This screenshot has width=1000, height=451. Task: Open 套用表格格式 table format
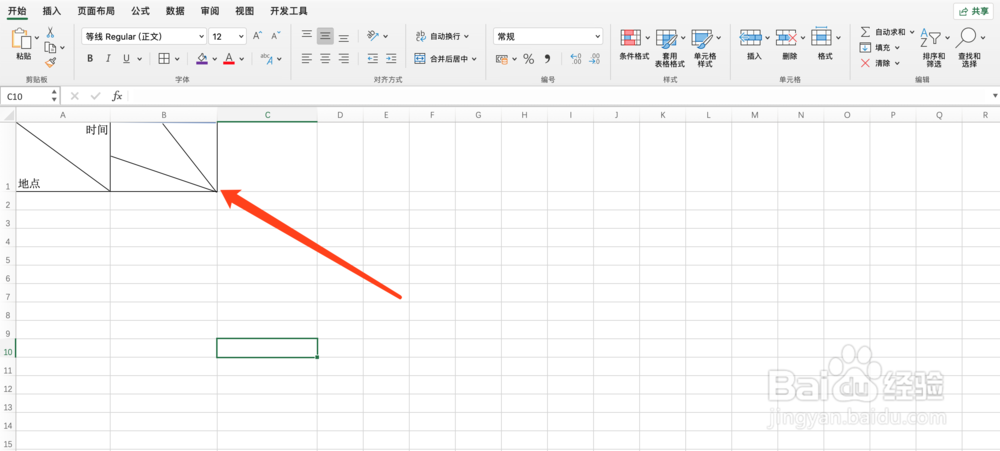point(669,48)
